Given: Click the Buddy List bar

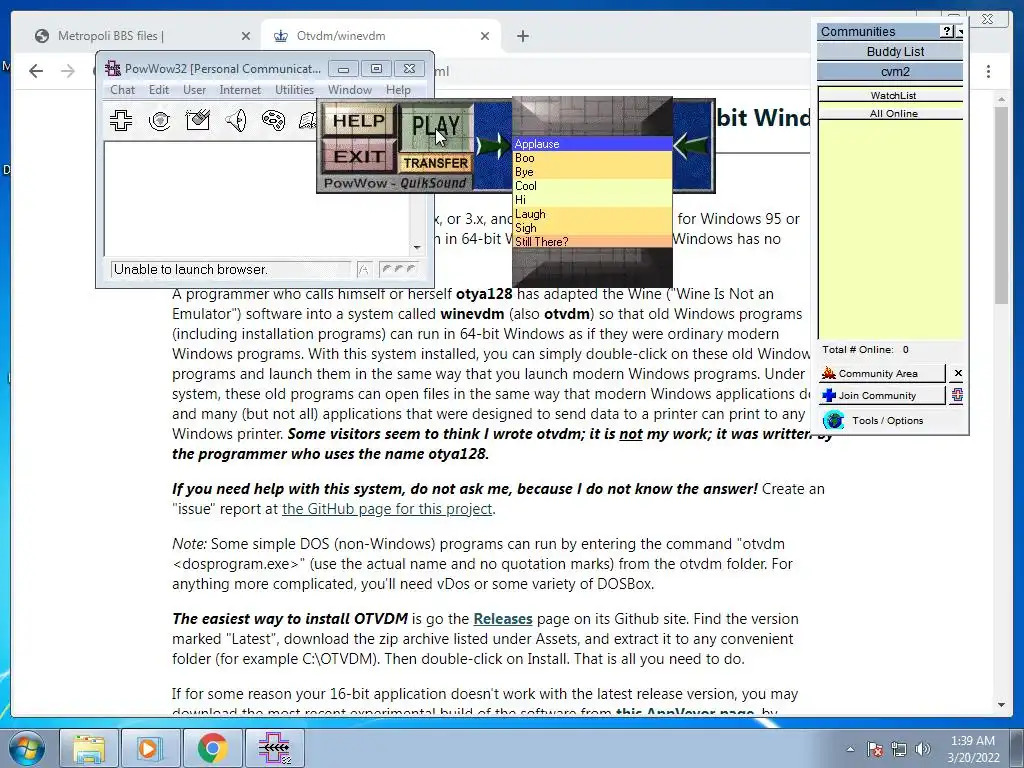Looking at the screenshot, I should (x=890, y=51).
